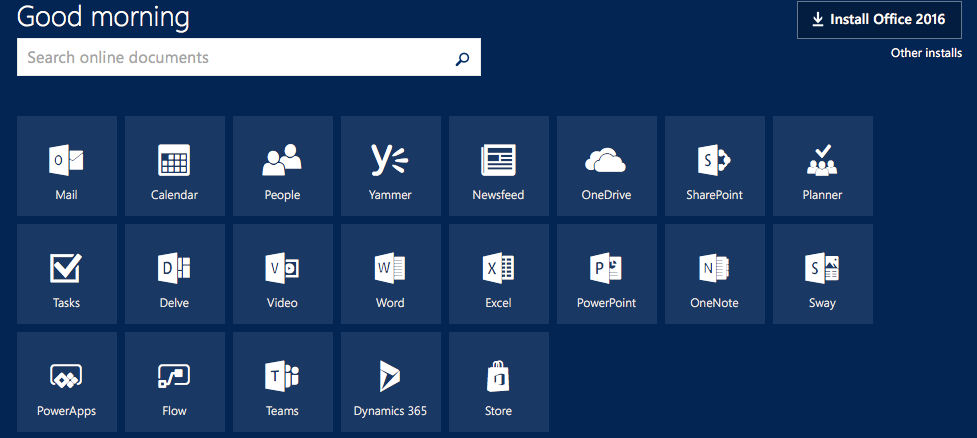This screenshot has width=977, height=438.
Task: Open the PowerApps tile
Action: [67, 382]
